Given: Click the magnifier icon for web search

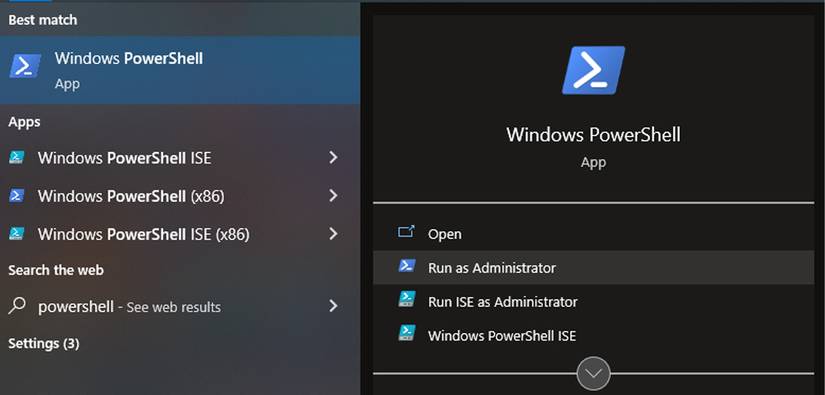Looking at the screenshot, I should coord(17,306).
